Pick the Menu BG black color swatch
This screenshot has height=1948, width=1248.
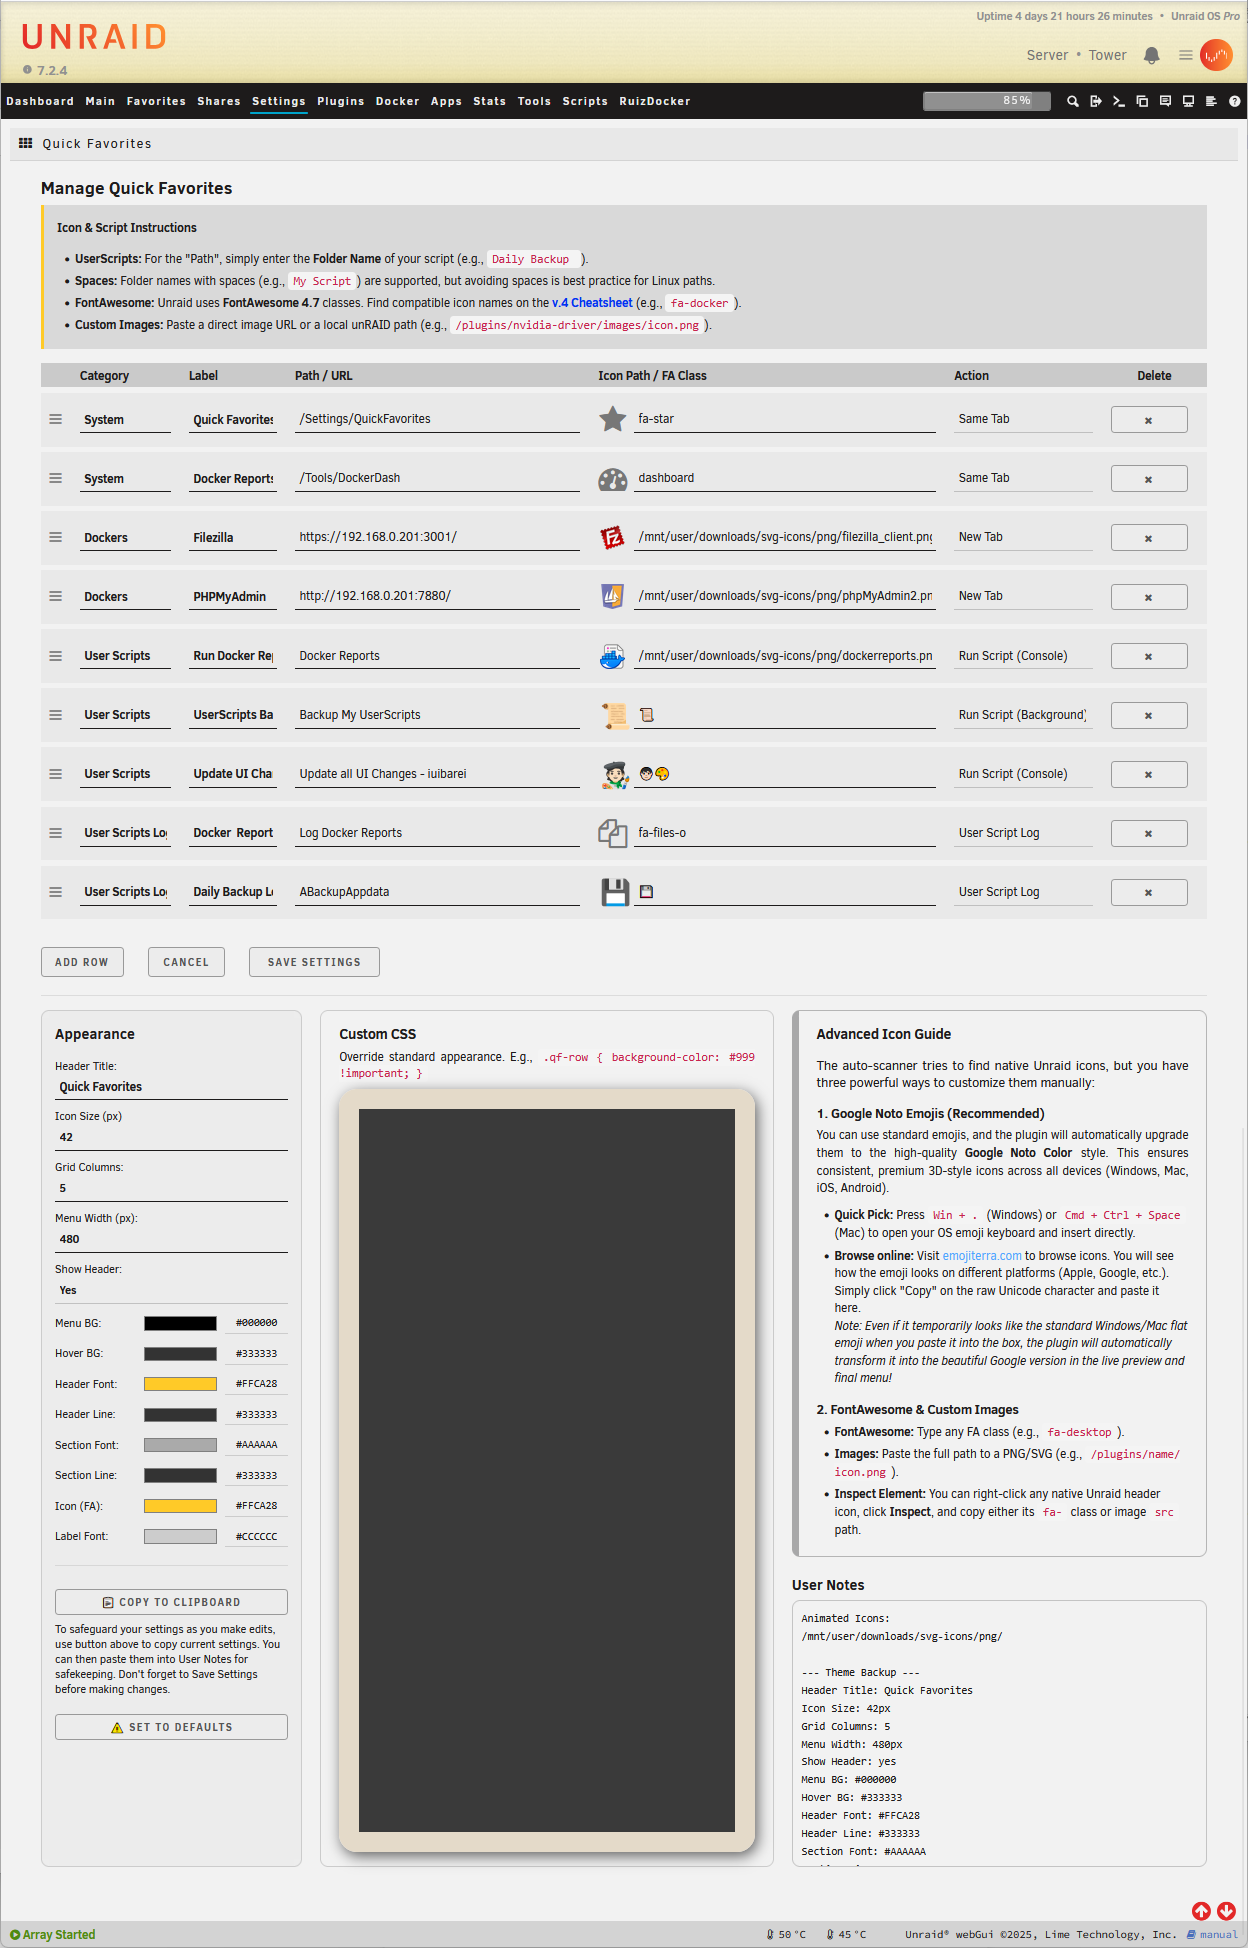click(180, 1323)
